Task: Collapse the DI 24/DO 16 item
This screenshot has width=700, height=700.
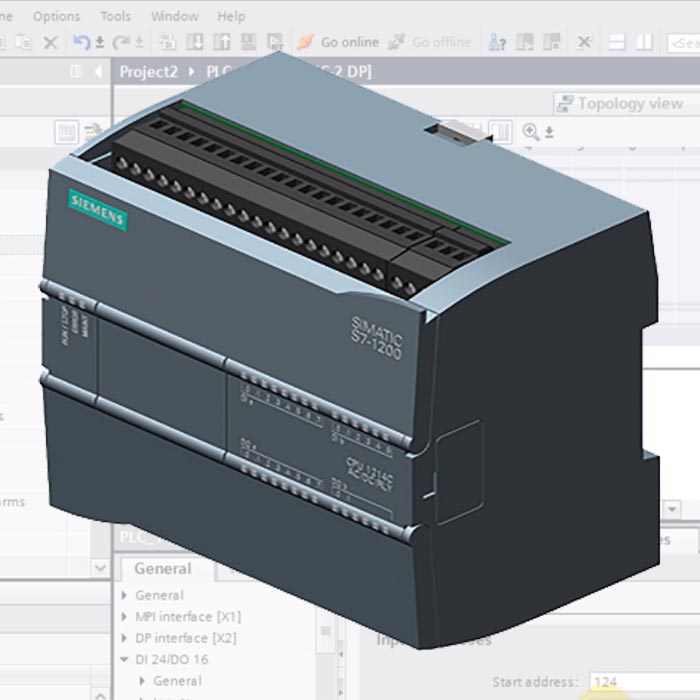Action: (x=125, y=659)
